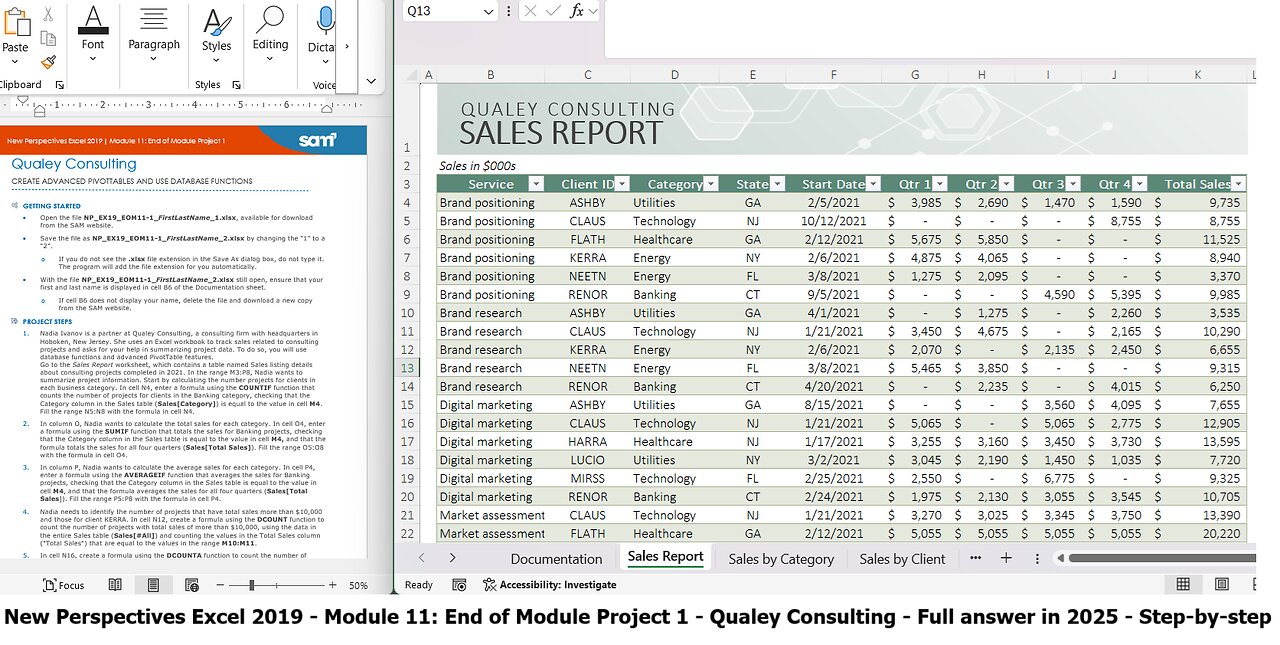Click the Copy icon in Word ribbon

[x=48, y=39]
